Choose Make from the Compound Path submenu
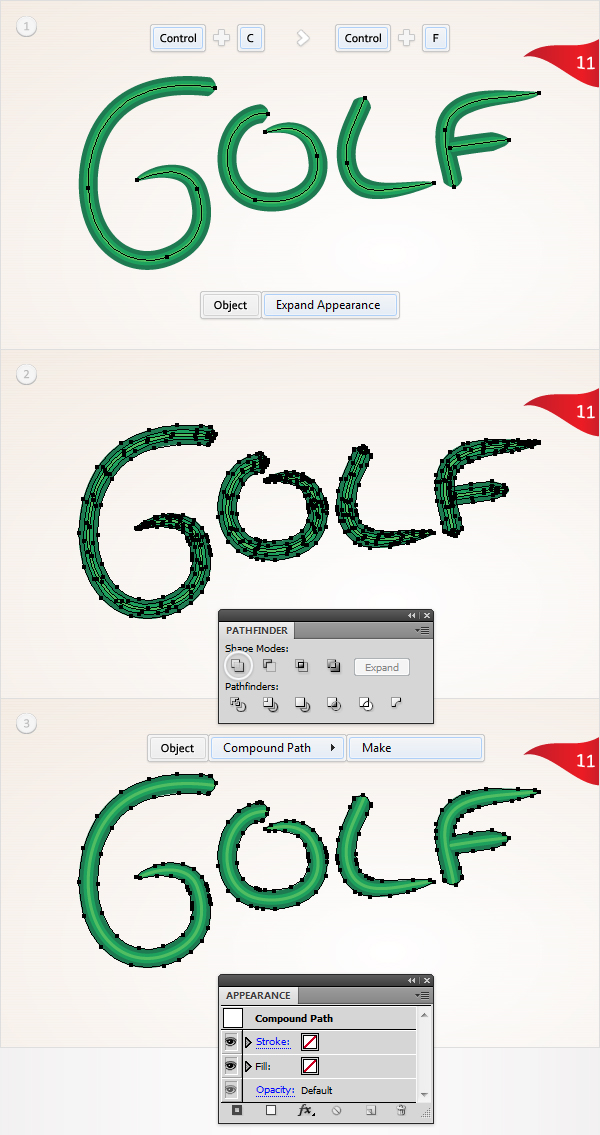The image size is (600, 1135). (415, 748)
